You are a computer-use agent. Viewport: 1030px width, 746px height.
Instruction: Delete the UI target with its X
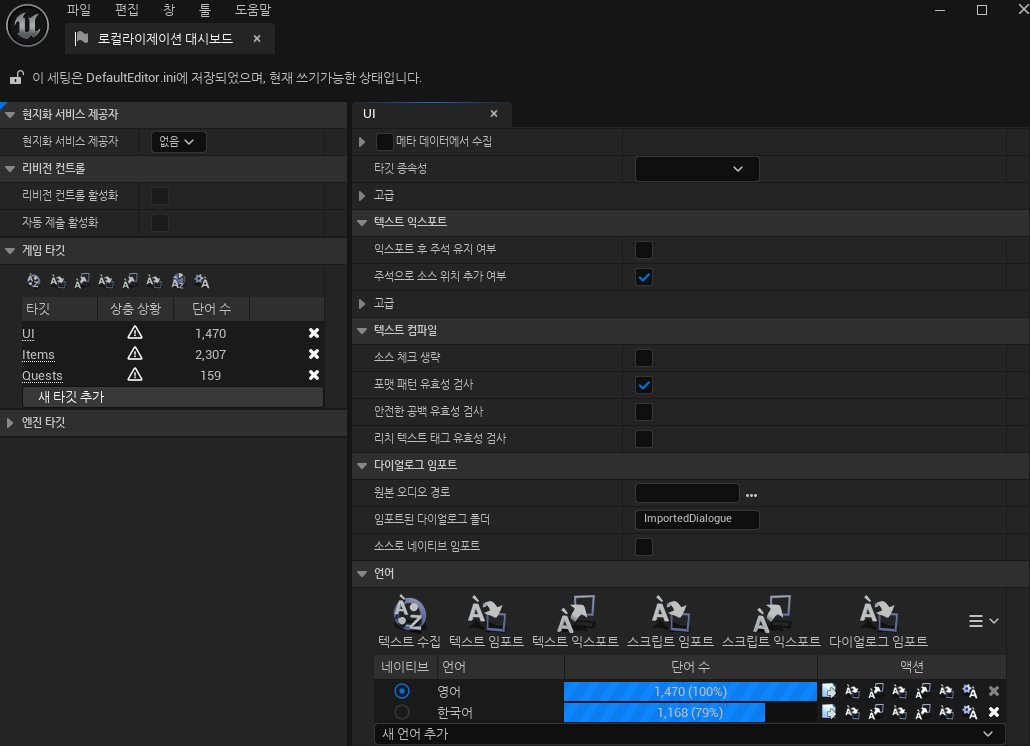pos(314,333)
